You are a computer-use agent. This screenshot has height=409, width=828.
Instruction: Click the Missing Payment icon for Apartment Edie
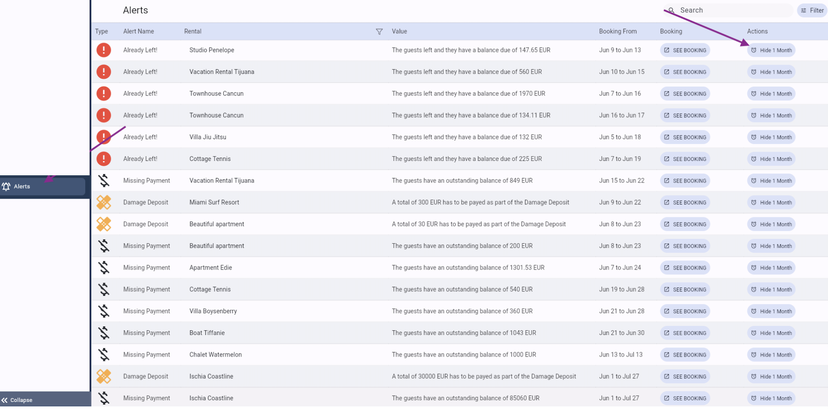coord(104,268)
